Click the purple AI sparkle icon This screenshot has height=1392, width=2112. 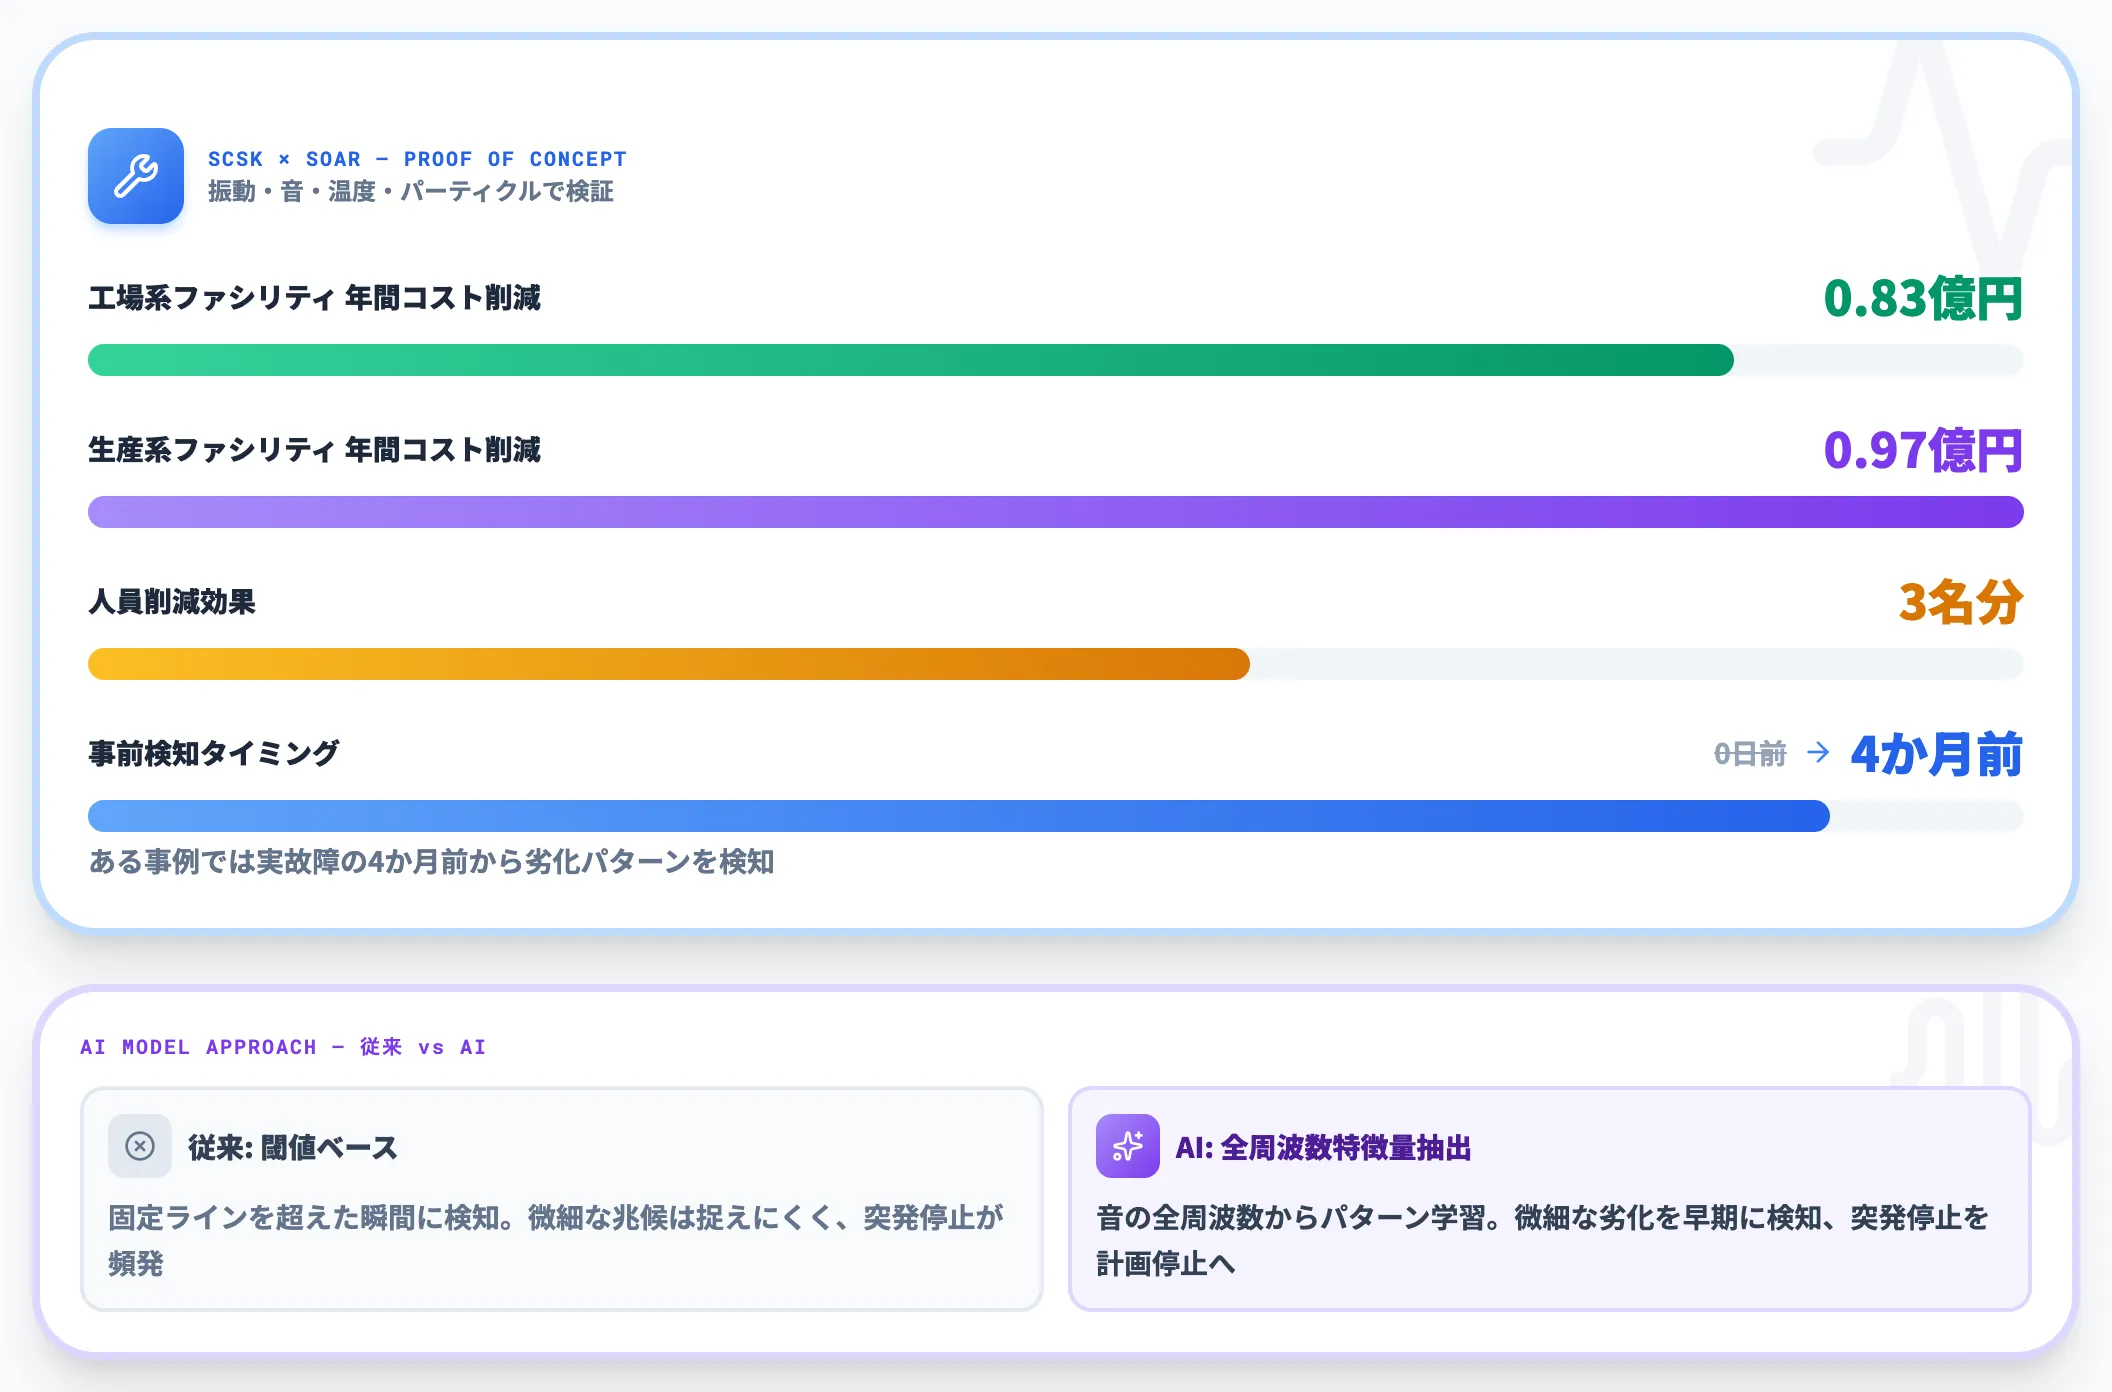coord(1128,1149)
